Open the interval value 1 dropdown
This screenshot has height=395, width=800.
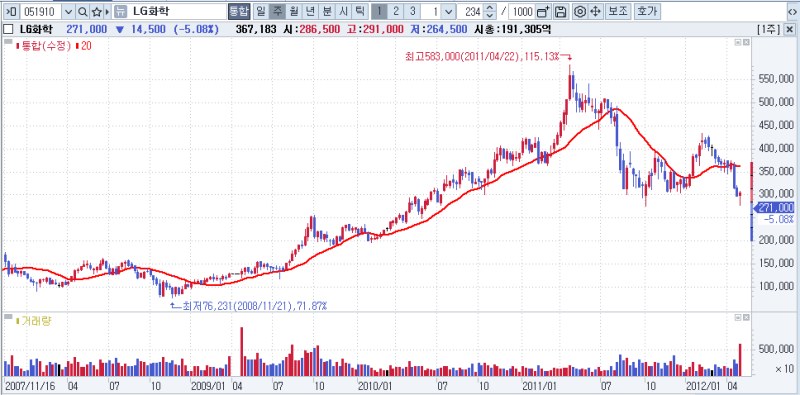click(448, 12)
